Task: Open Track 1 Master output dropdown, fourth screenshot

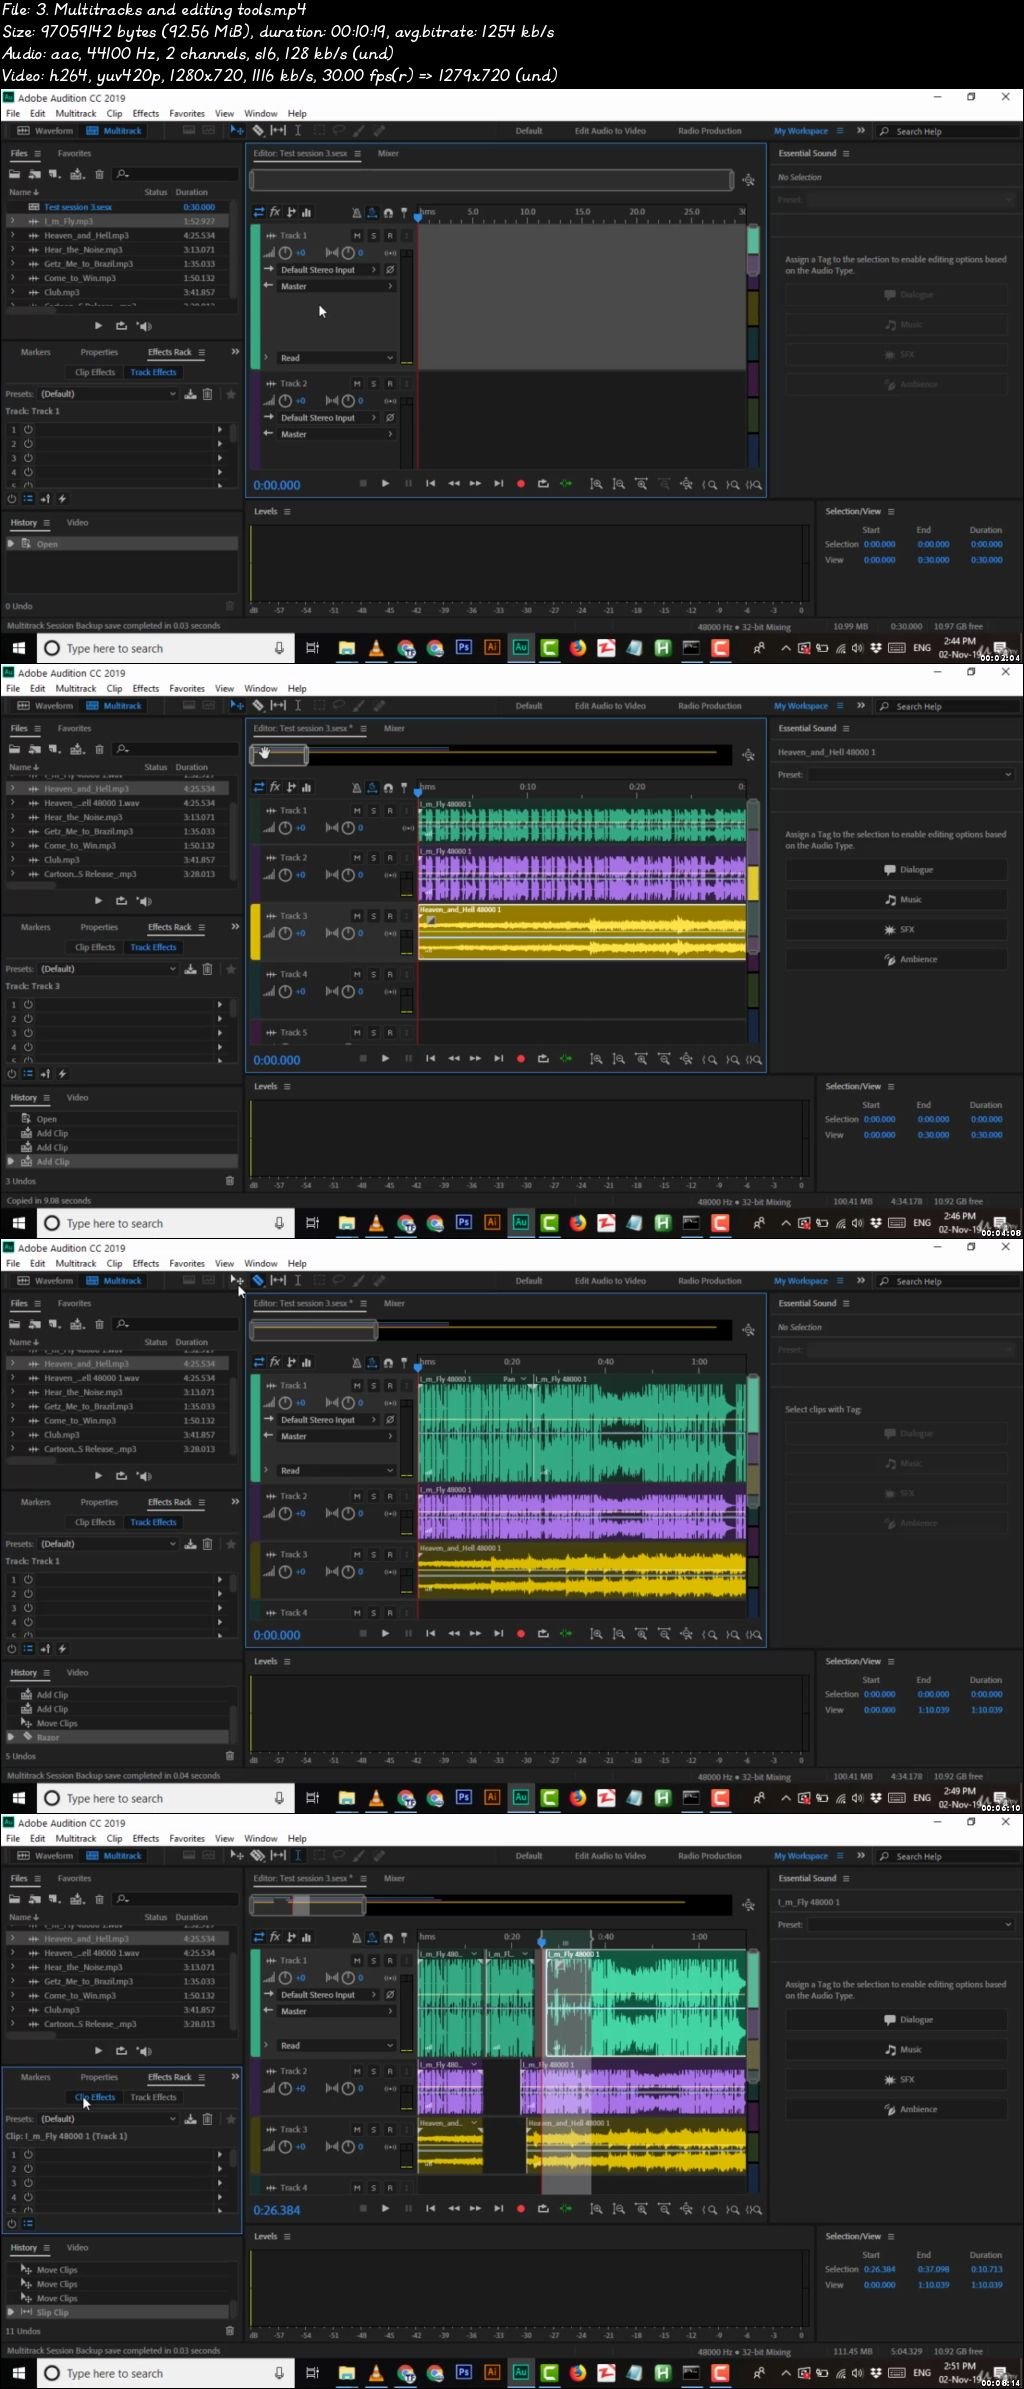Action: coord(336,2011)
